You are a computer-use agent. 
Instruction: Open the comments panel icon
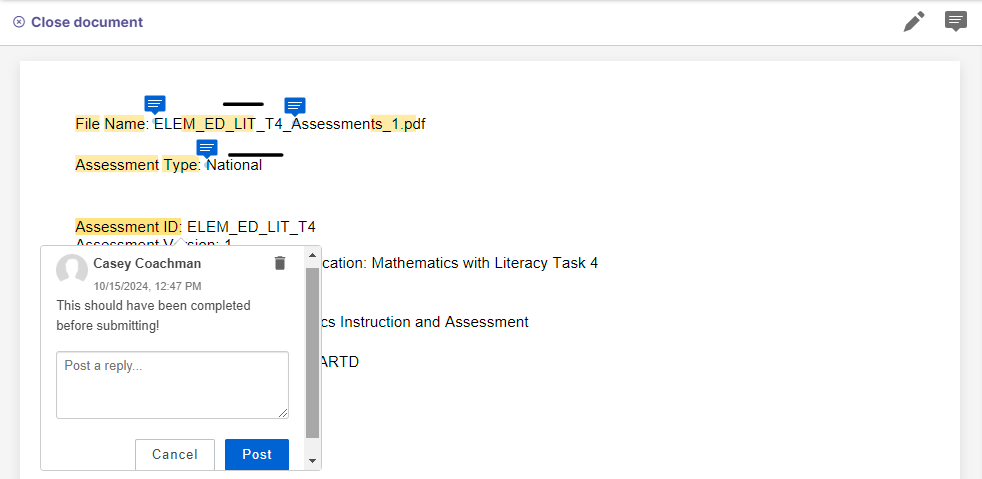(955, 21)
